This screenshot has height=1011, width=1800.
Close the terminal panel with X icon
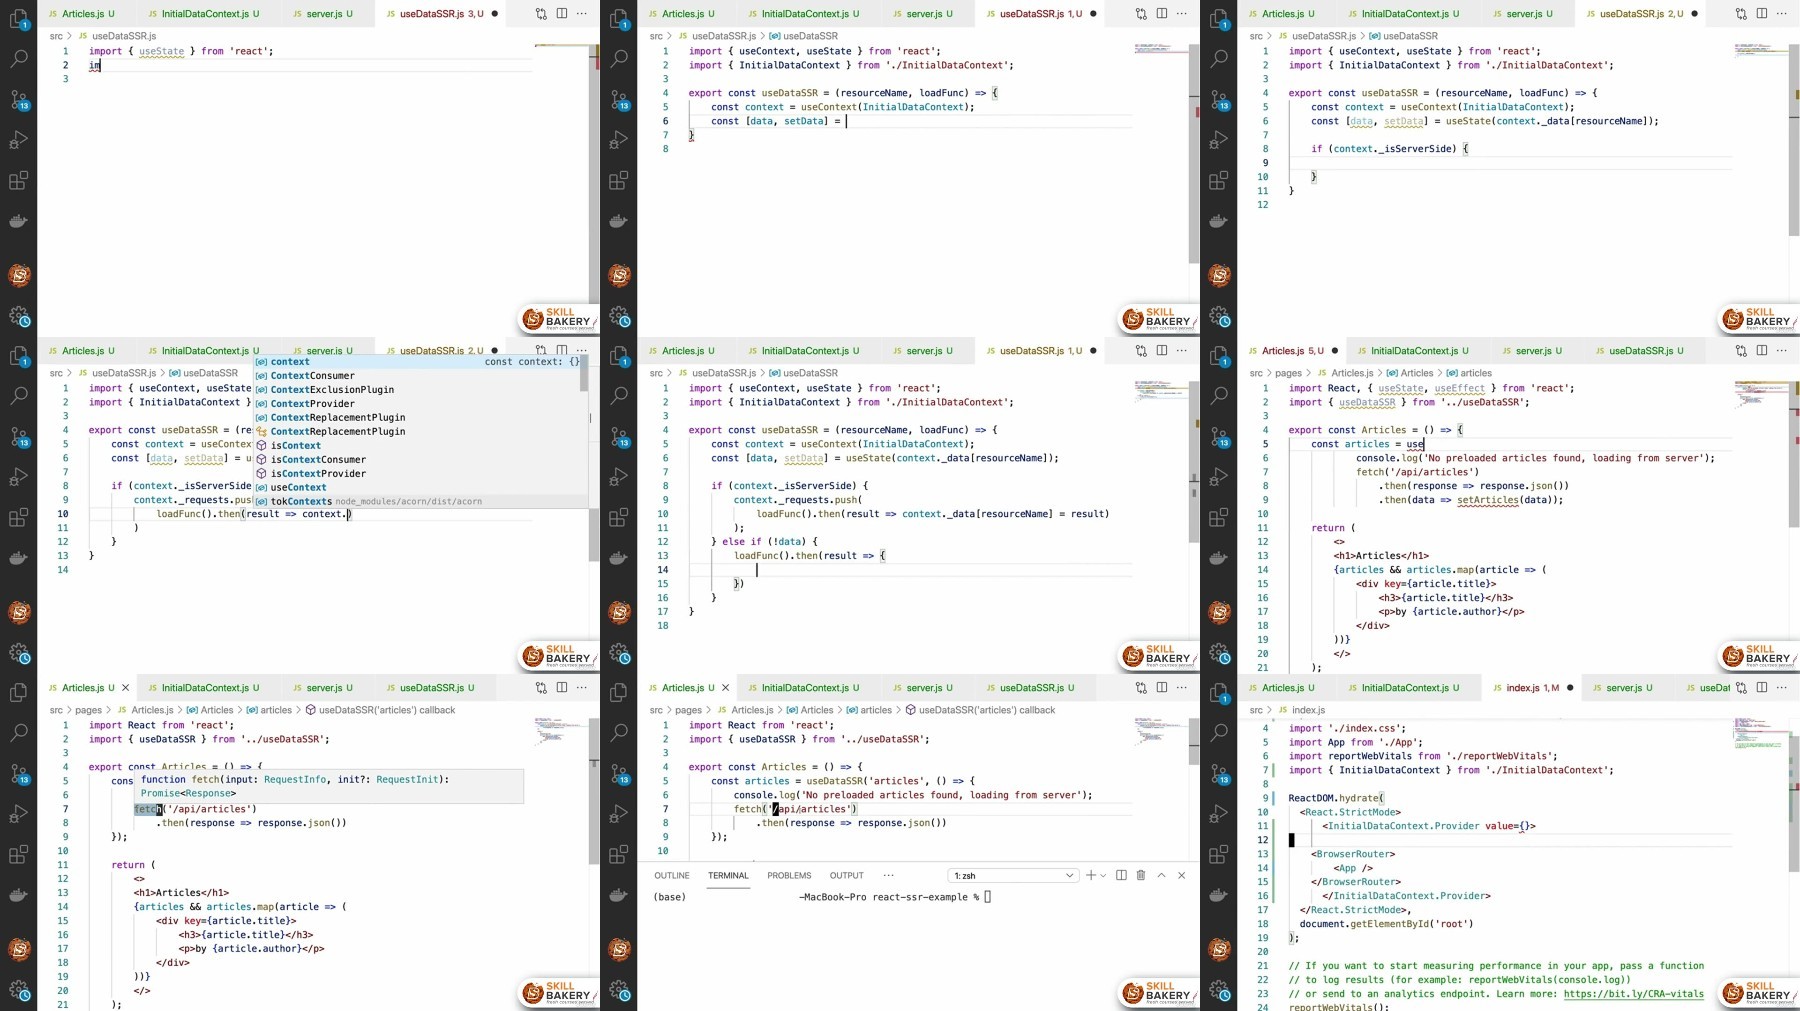point(1181,875)
